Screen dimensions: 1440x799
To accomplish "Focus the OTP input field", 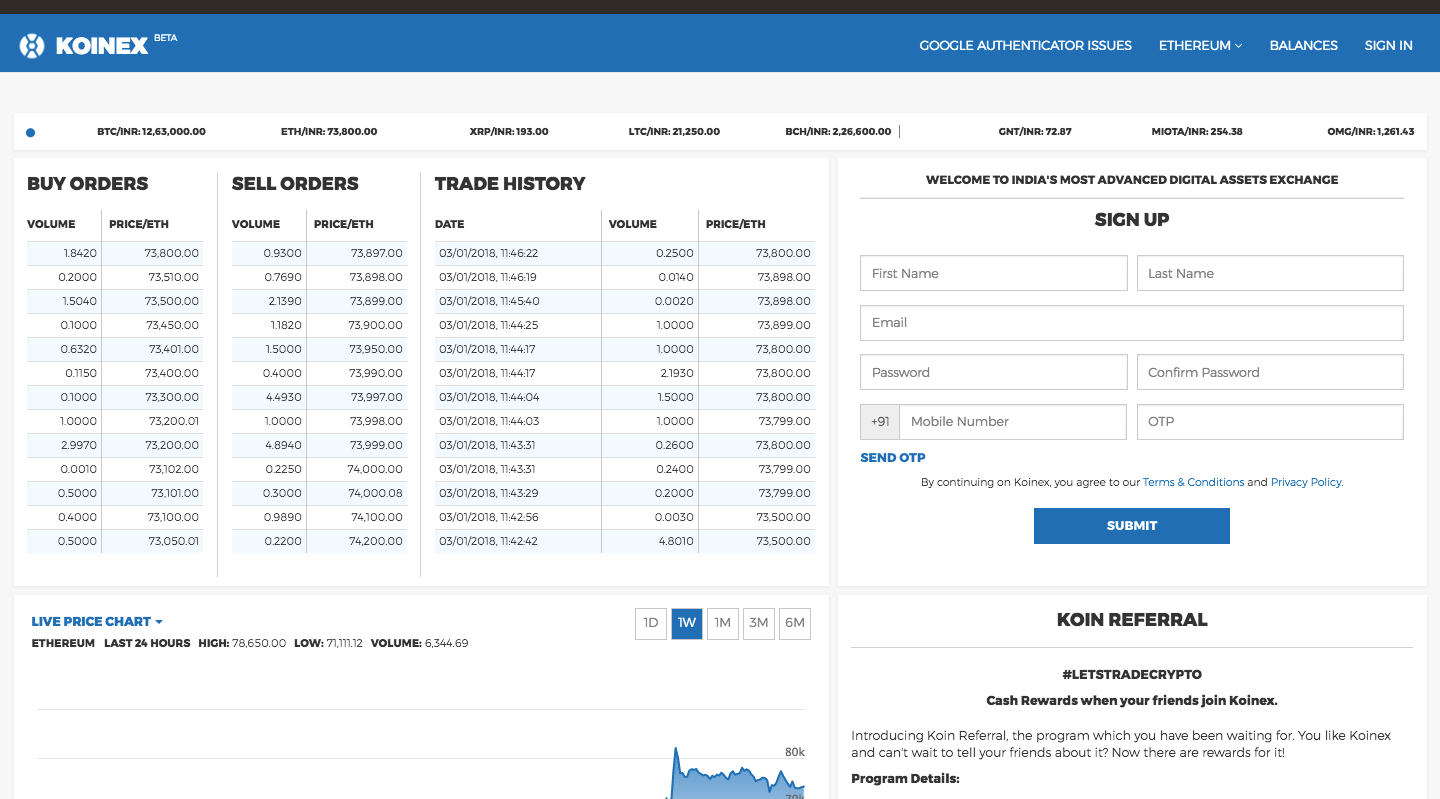I will [1270, 422].
